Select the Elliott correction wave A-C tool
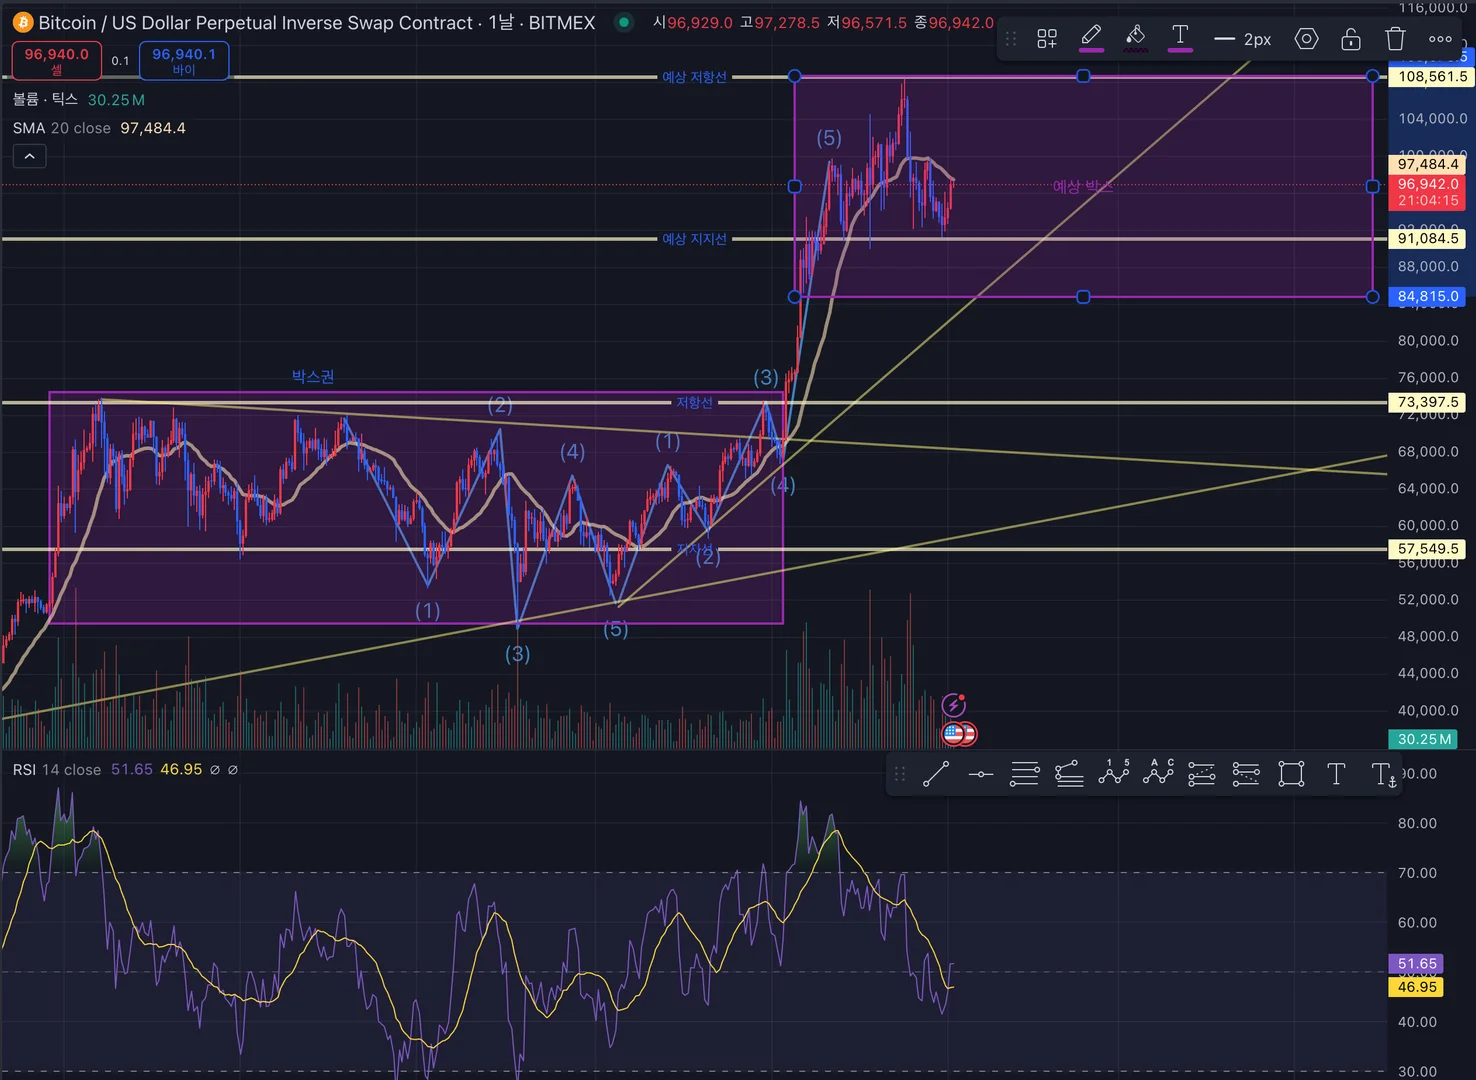The height and width of the screenshot is (1080, 1476). (x=1158, y=772)
